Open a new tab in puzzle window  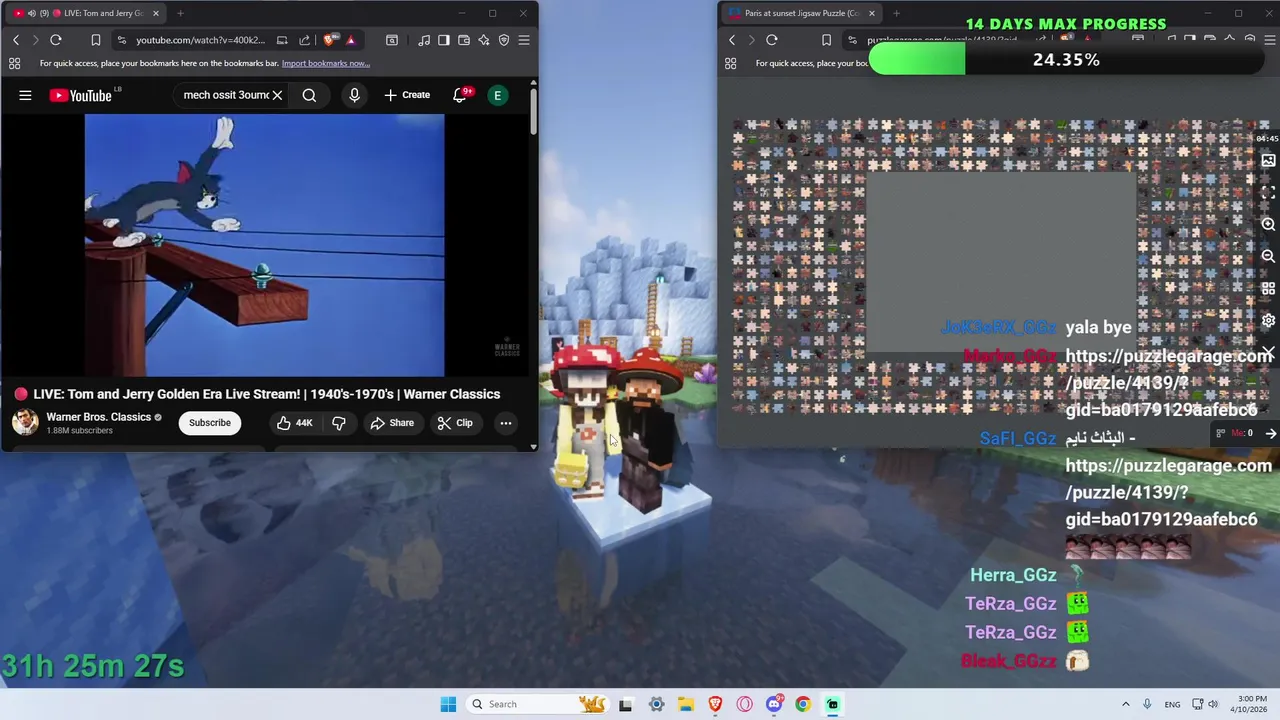point(896,13)
